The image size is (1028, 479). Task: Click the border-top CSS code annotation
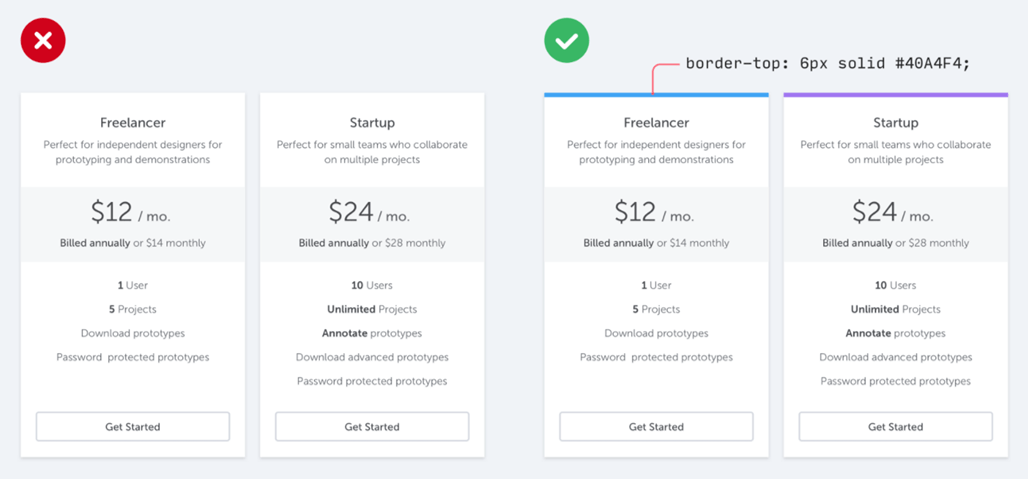827,64
